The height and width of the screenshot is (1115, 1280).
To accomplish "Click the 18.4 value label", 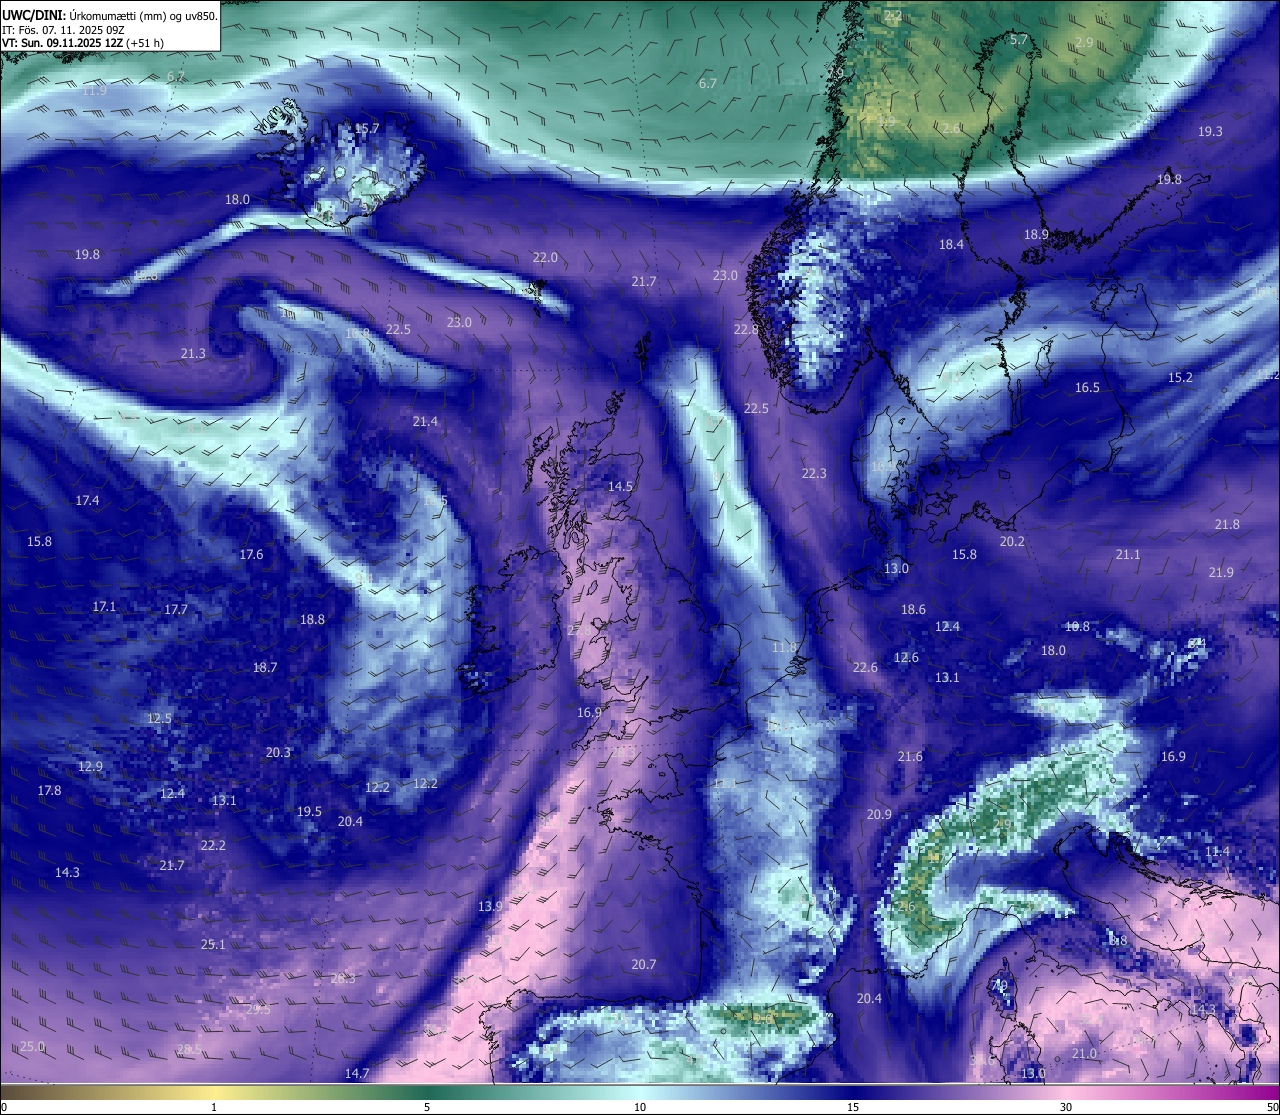I will tap(951, 244).
